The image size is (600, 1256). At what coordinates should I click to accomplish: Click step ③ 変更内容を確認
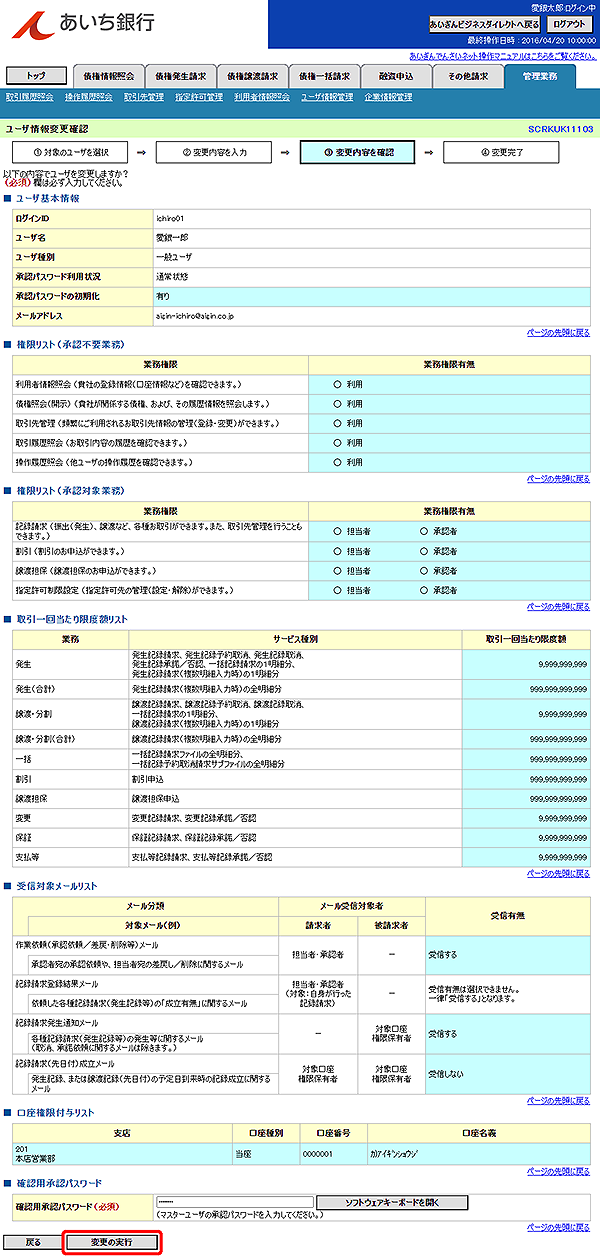click(358, 153)
